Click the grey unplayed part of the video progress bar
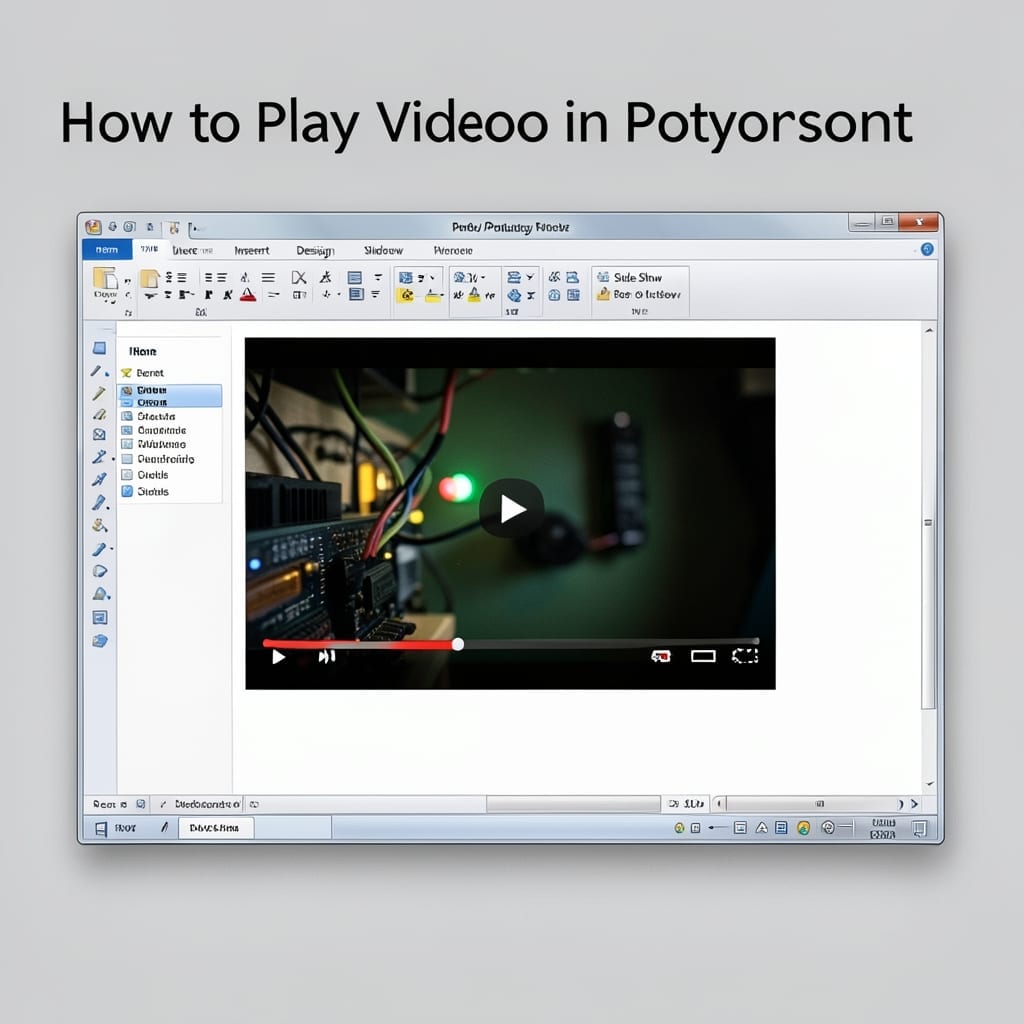 coord(611,643)
